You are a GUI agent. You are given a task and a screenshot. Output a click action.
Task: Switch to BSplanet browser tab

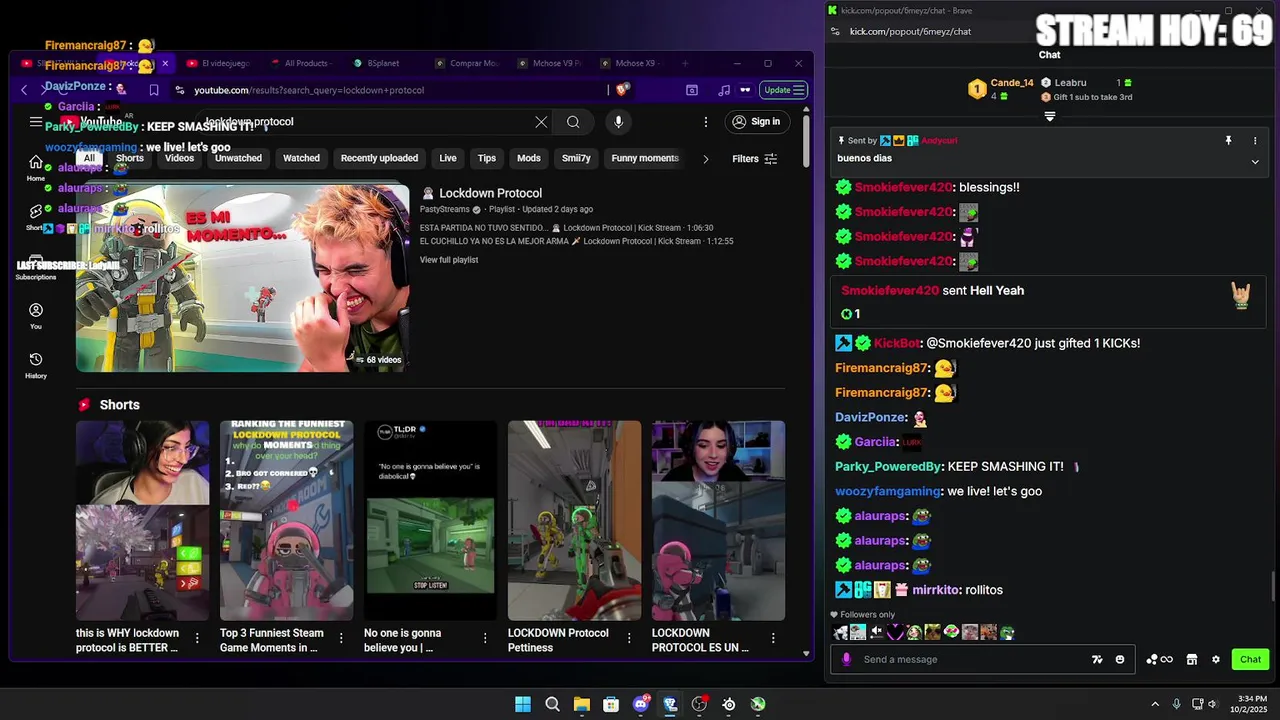coord(382,63)
